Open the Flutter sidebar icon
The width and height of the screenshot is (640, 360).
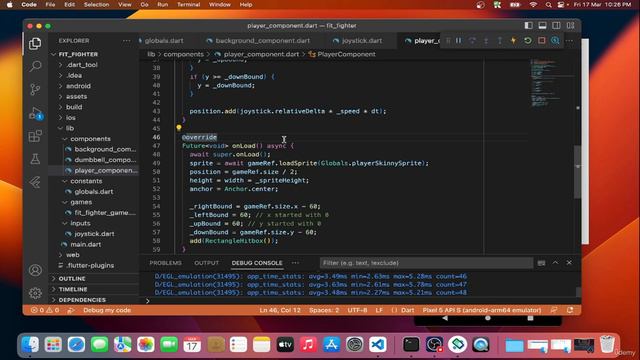tap(35, 182)
